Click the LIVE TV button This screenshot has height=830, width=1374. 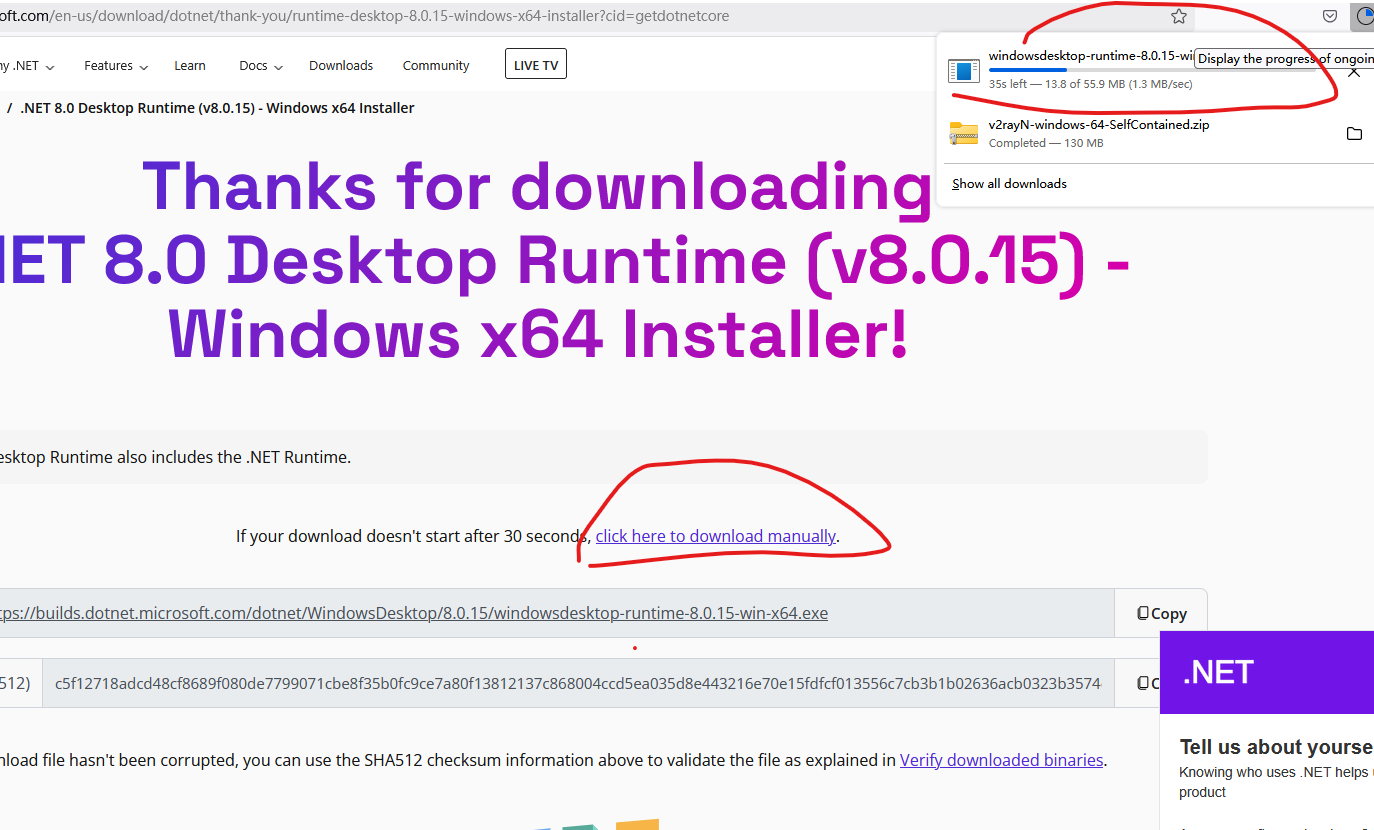pyautogui.click(x=536, y=65)
